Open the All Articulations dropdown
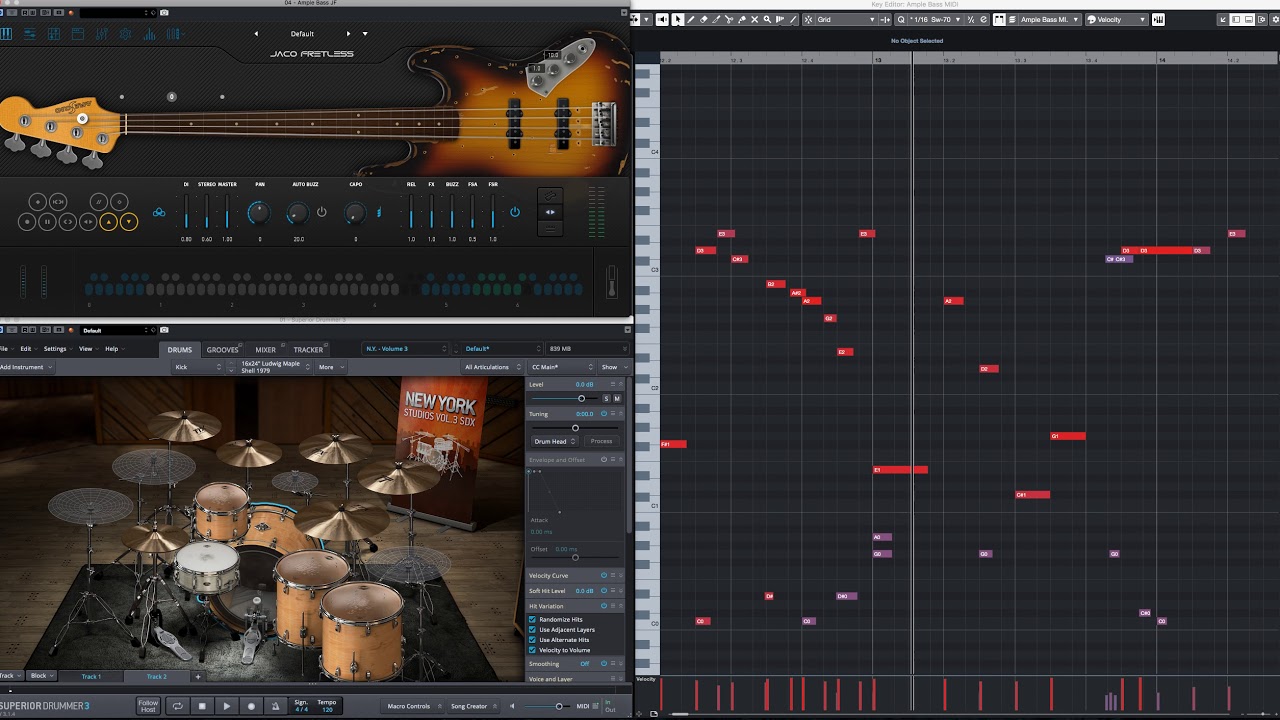 (492, 367)
